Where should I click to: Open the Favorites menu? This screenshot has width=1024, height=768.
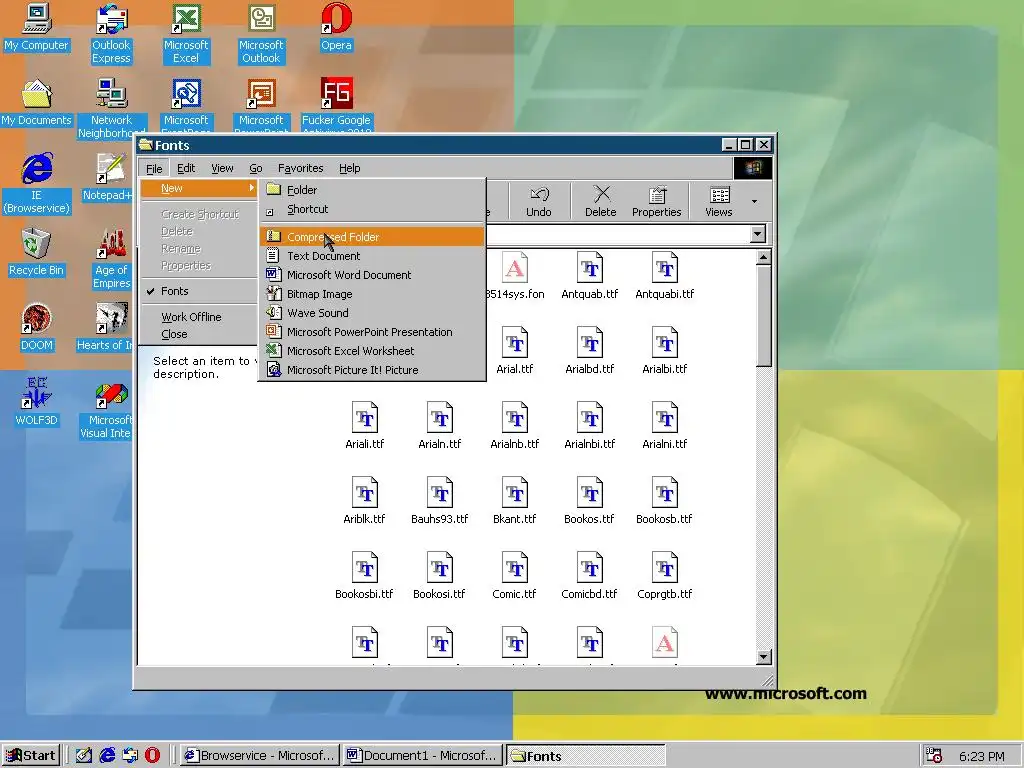click(x=300, y=168)
